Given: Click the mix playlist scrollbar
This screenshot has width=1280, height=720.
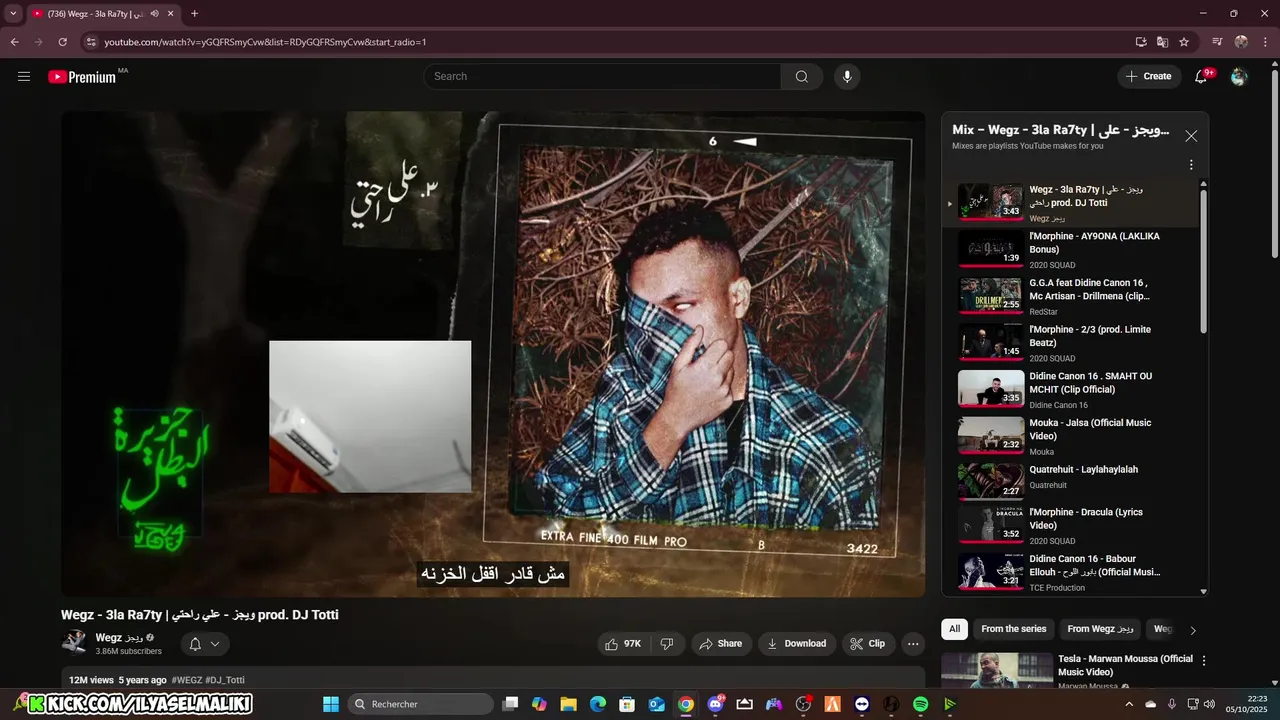Looking at the screenshot, I should pyautogui.click(x=1203, y=262).
